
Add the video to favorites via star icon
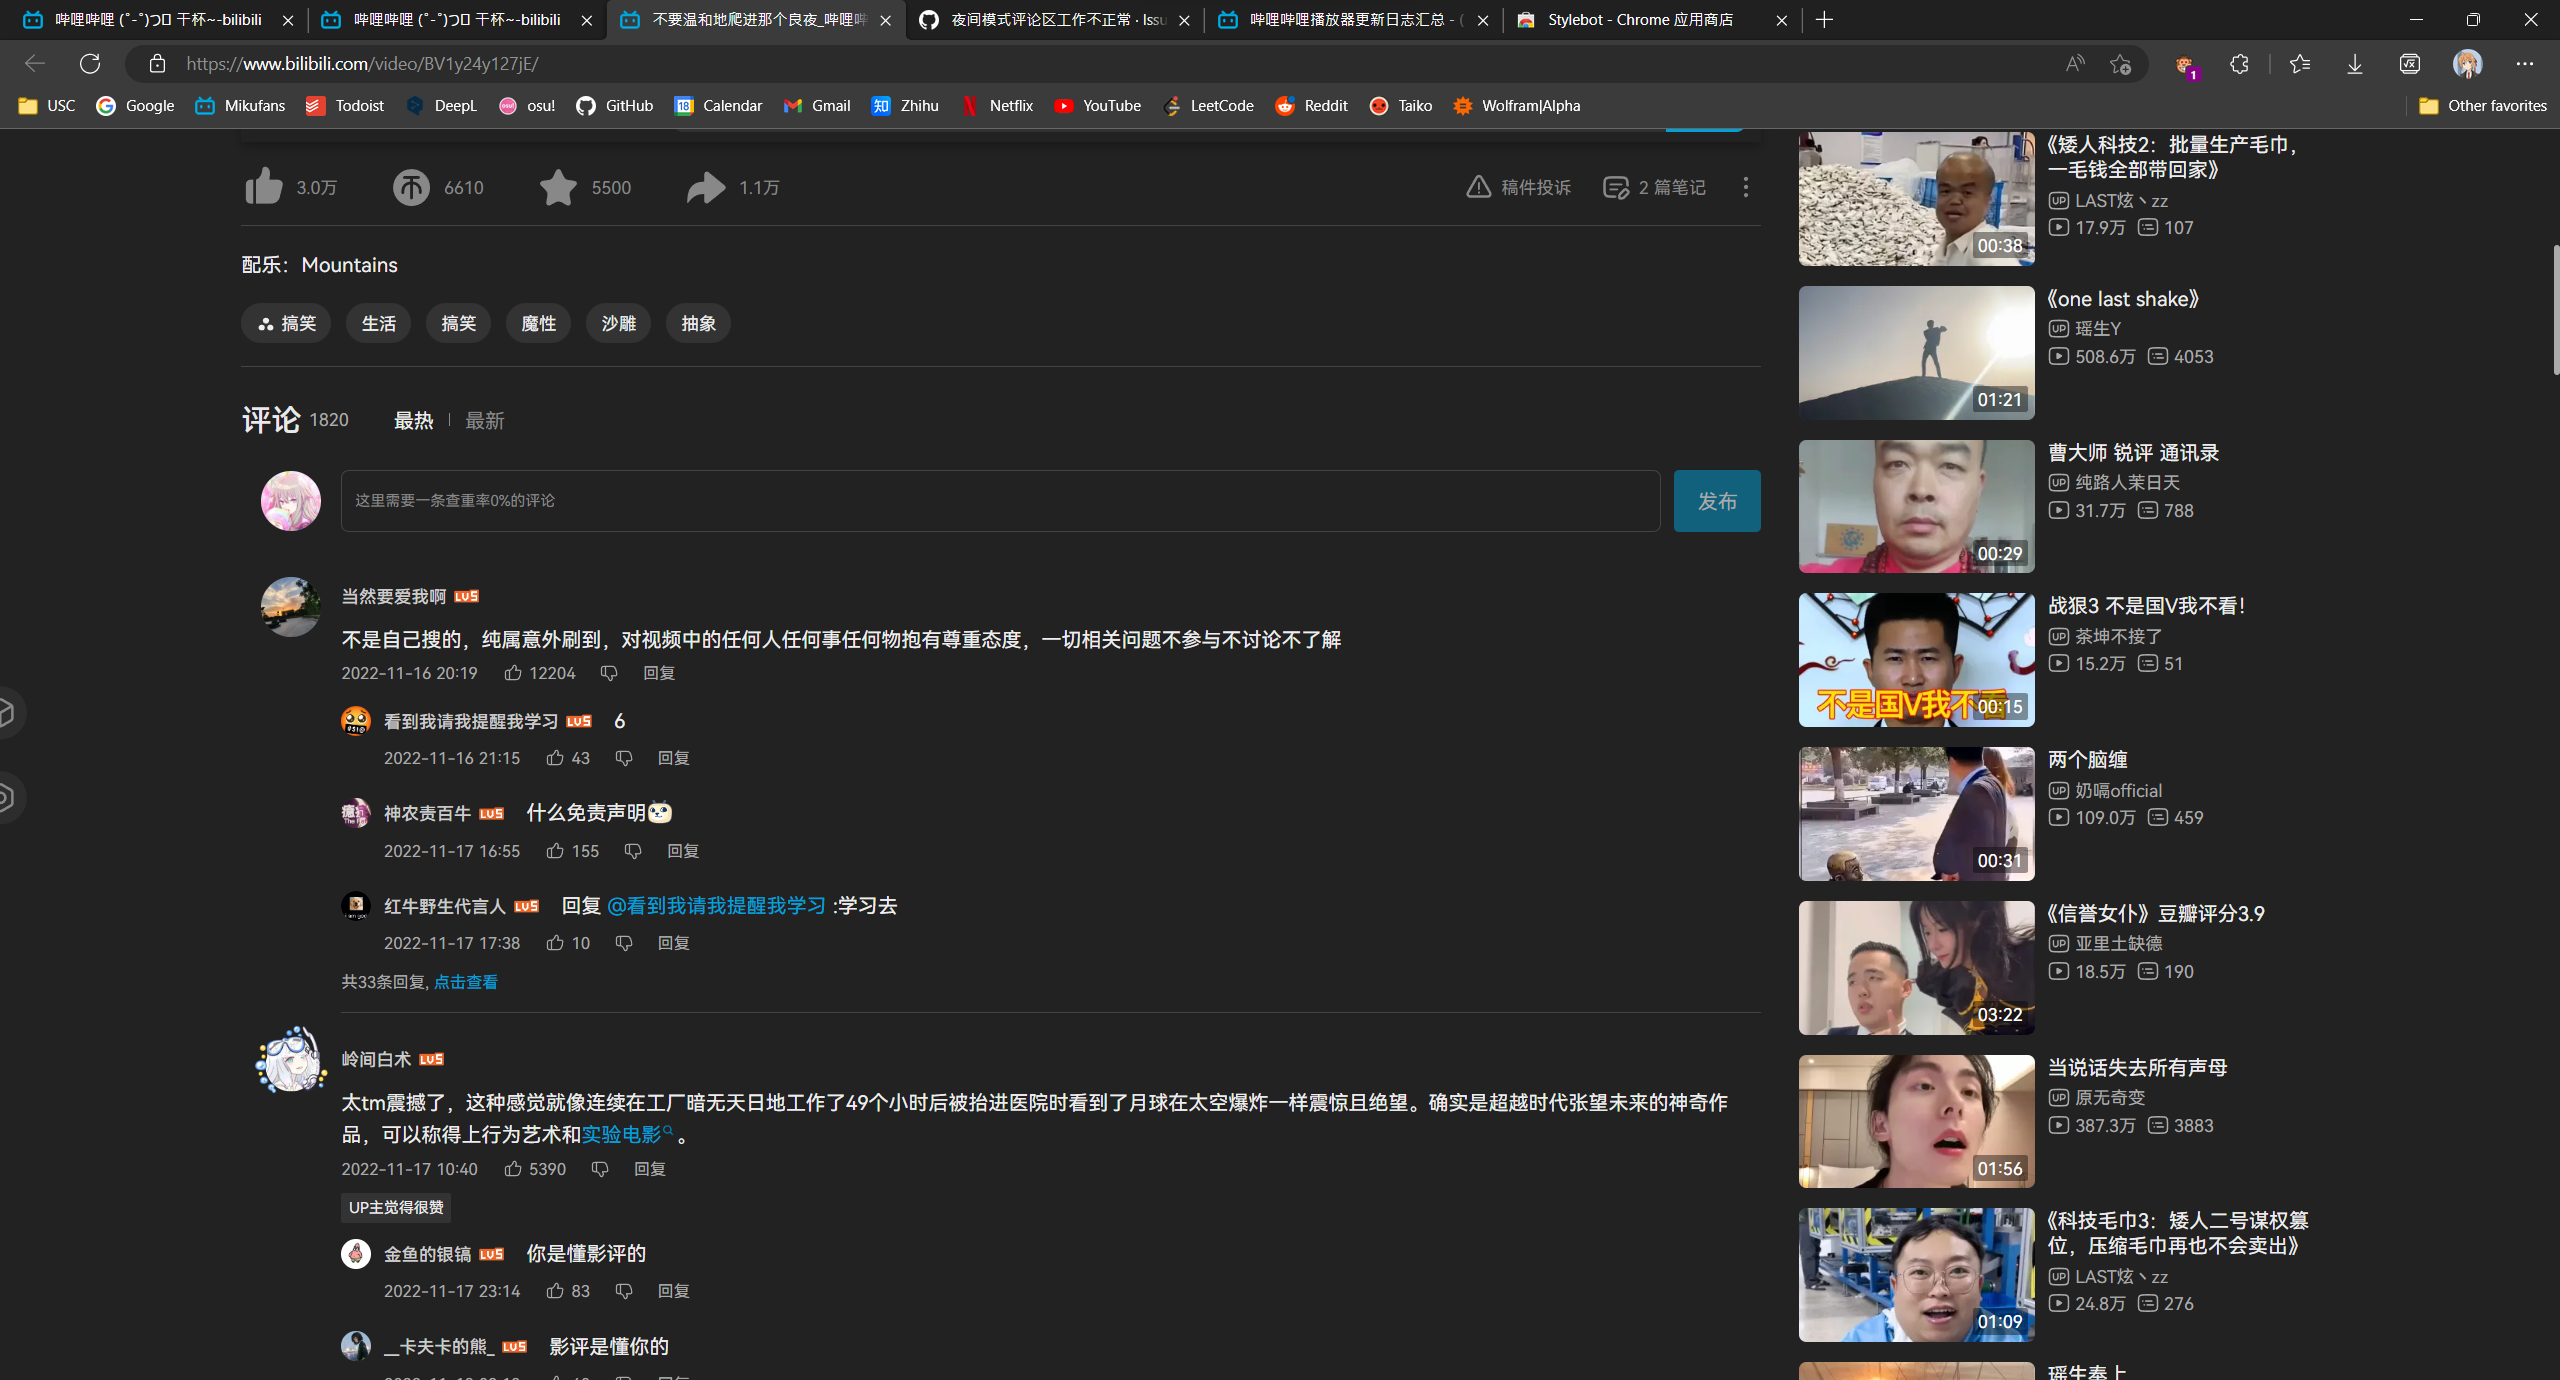pos(558,187)
